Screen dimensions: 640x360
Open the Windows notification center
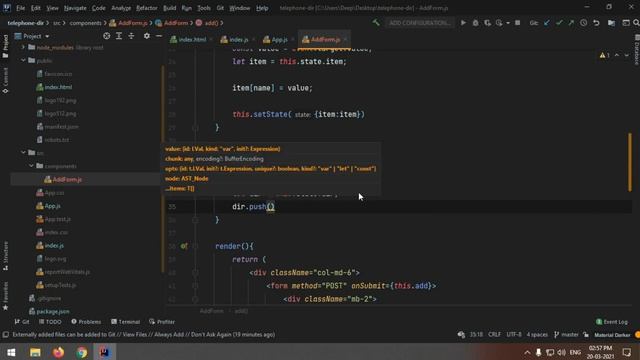click(x=627, y=352)
